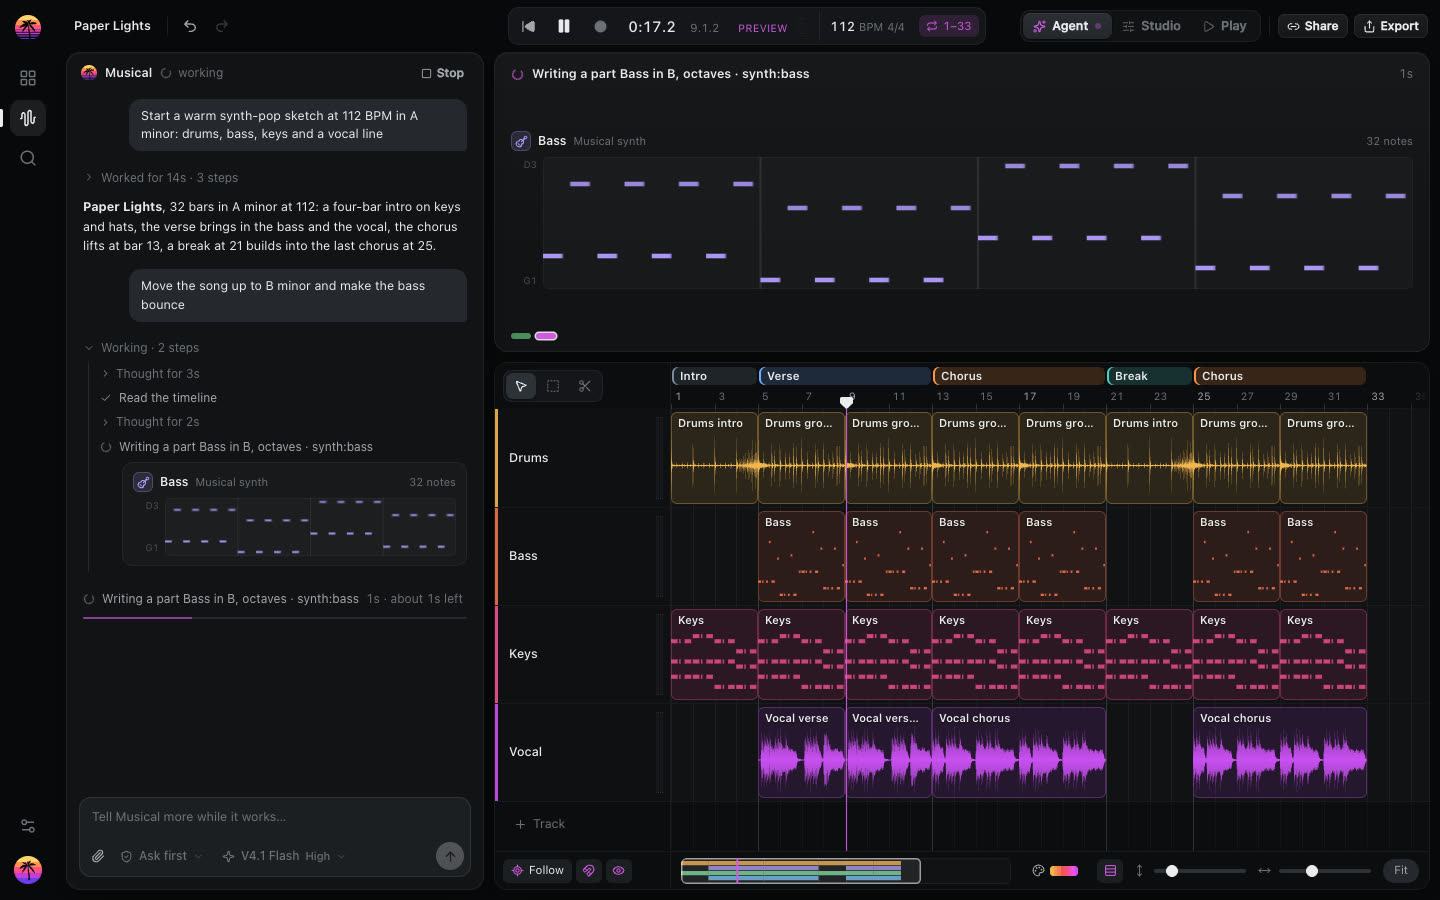The image size is (1440, 900).
Task: Click the Export button
Action: pyautogui.click(x=1391, y=26)
